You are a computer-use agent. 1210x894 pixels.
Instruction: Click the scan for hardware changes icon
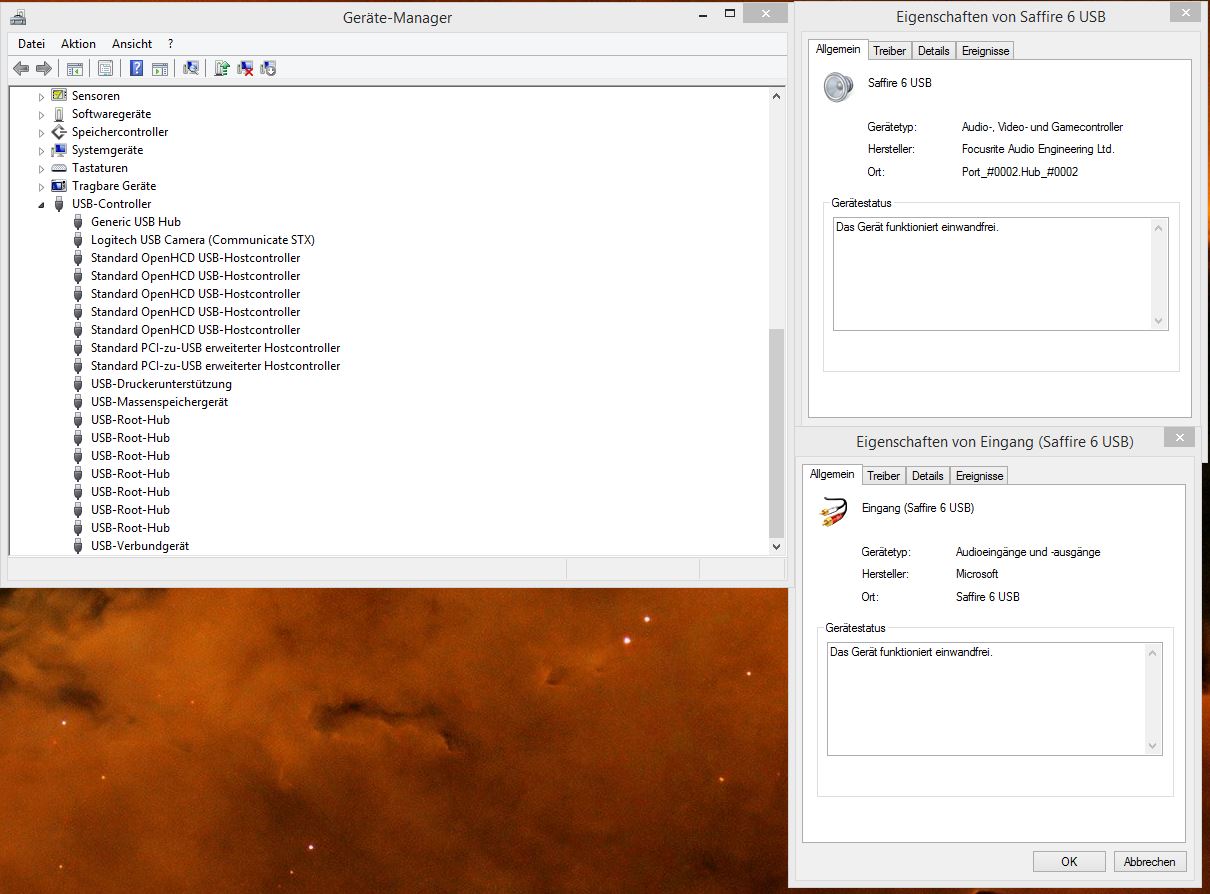[x=191, y=68]
